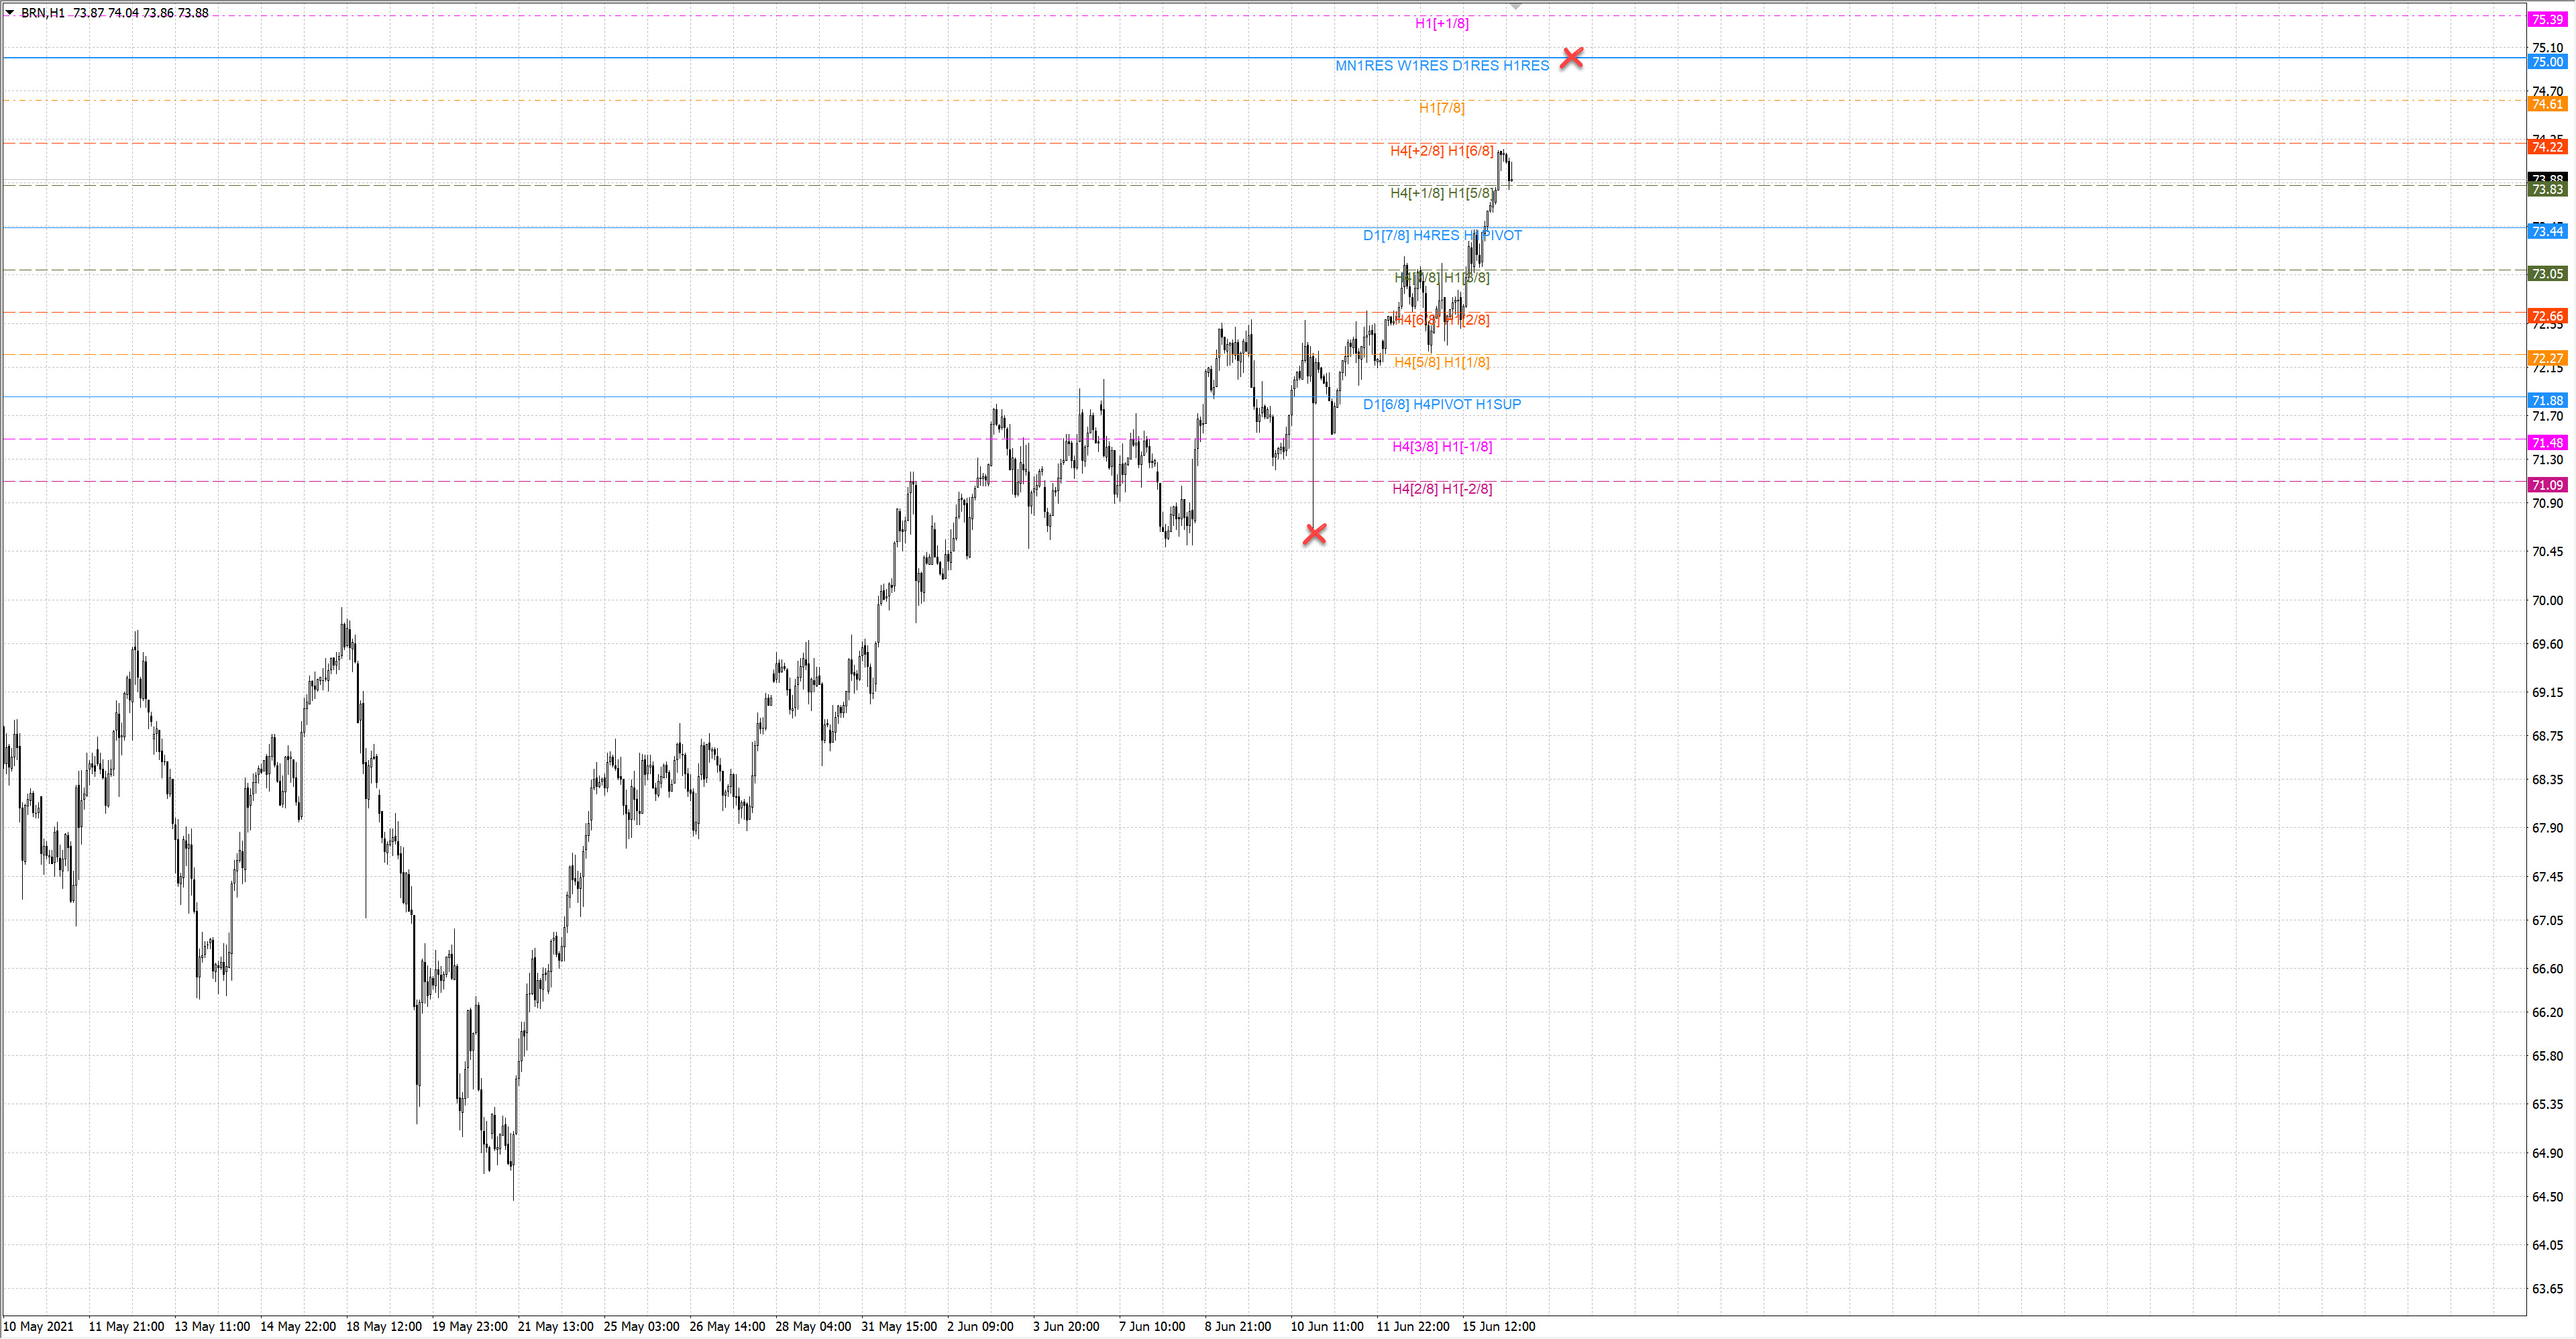This screenshot has height=1339, width=2576.
Task: Click the 15 Jun 12:00 time label
Action: tap(1498, 1326)
